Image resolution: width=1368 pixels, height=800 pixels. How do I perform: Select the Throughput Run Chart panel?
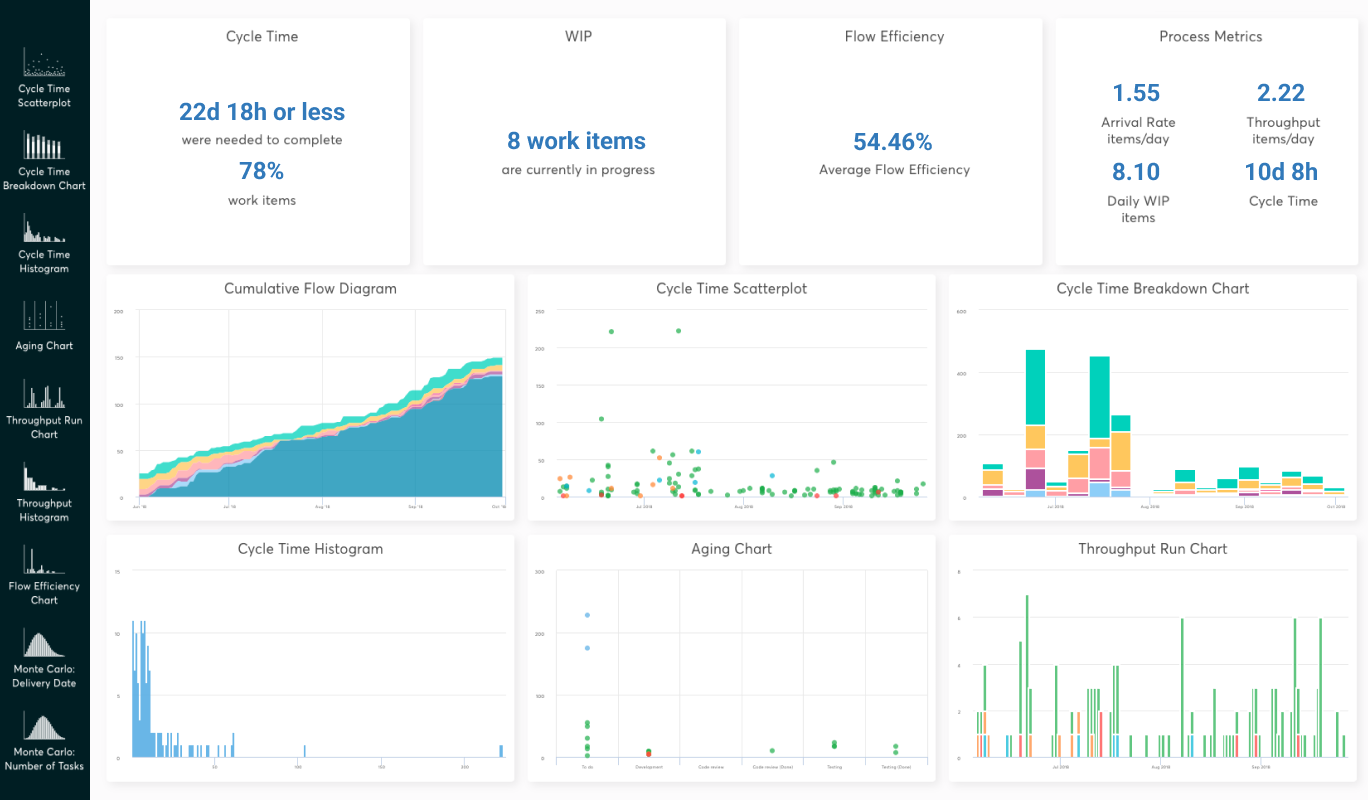pyautogui.click(x=1152, y=665)
